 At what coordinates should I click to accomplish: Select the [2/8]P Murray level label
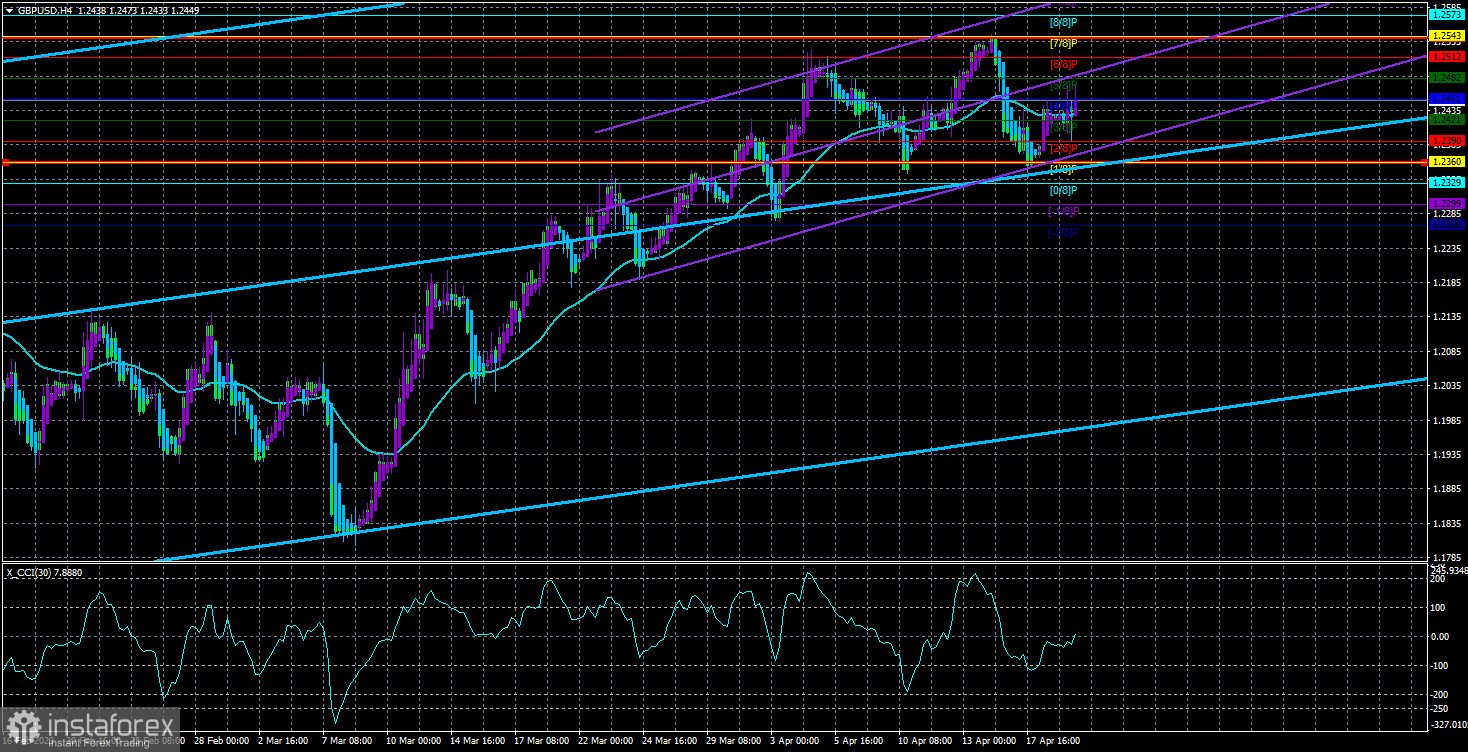click(1063, 148)
